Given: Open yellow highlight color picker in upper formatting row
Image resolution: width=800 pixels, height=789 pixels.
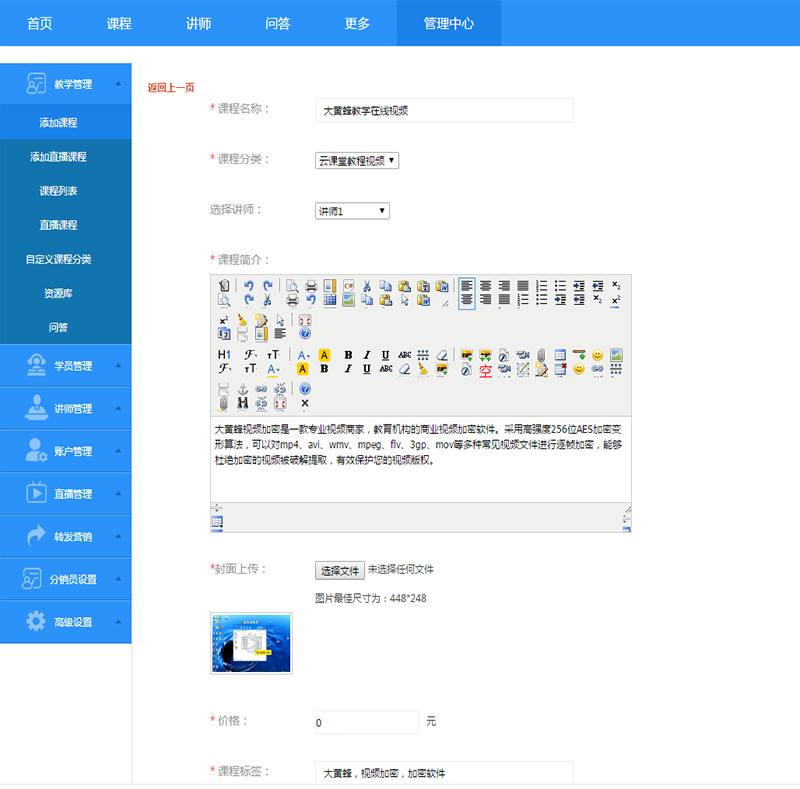Looking at the screenshot, I should click(x=325, y=355).
